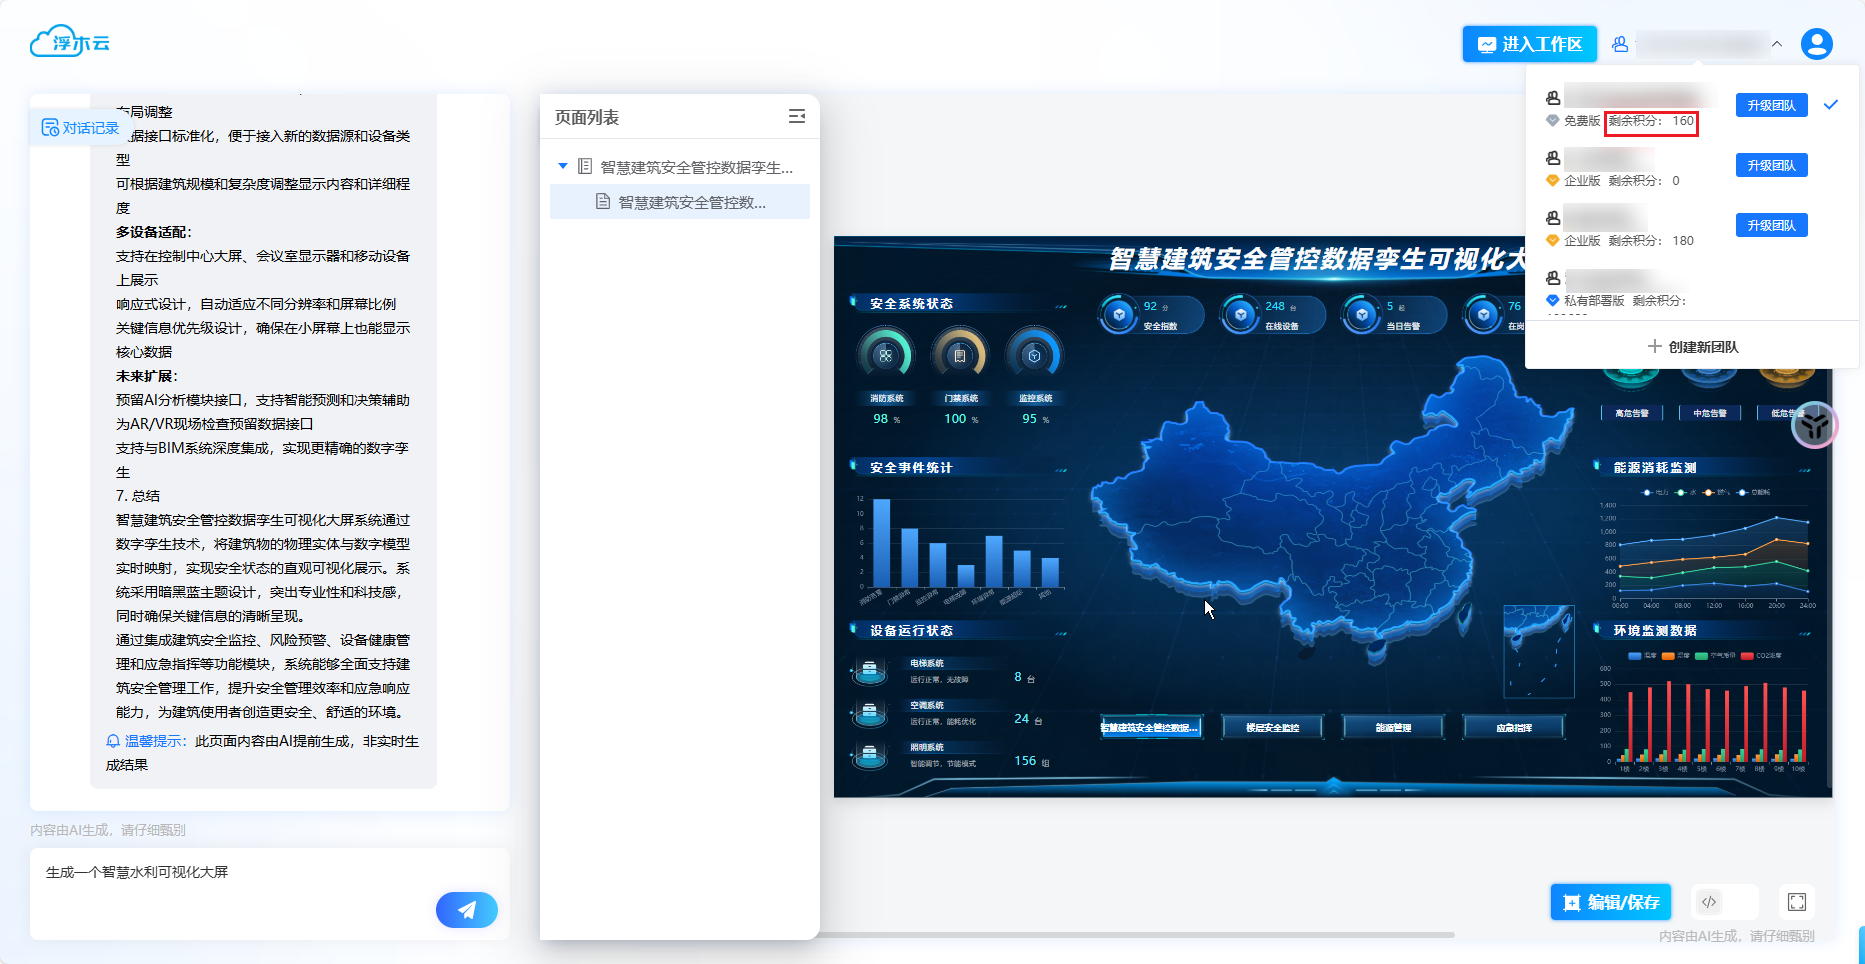Viewport: 1865px width, 964px height.
Task: Click the 浮尔云 cloud logo
Action: coord(70,42)
